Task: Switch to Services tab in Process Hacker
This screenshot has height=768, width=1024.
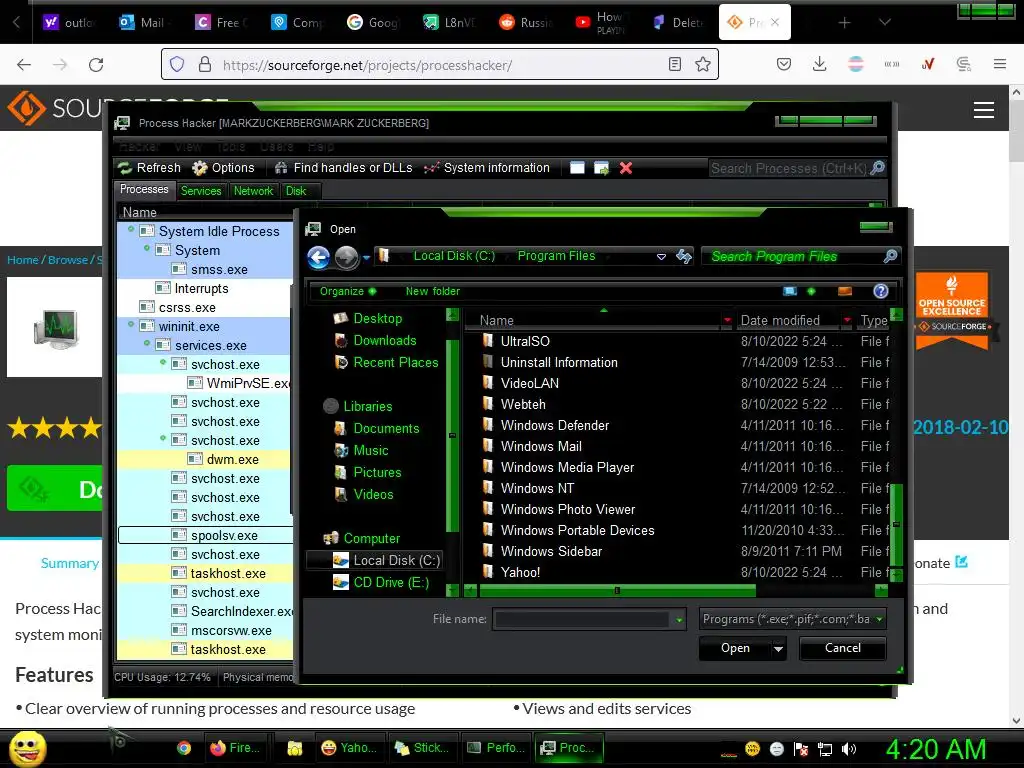Action: pyautogui.click(x=200, y=191)
